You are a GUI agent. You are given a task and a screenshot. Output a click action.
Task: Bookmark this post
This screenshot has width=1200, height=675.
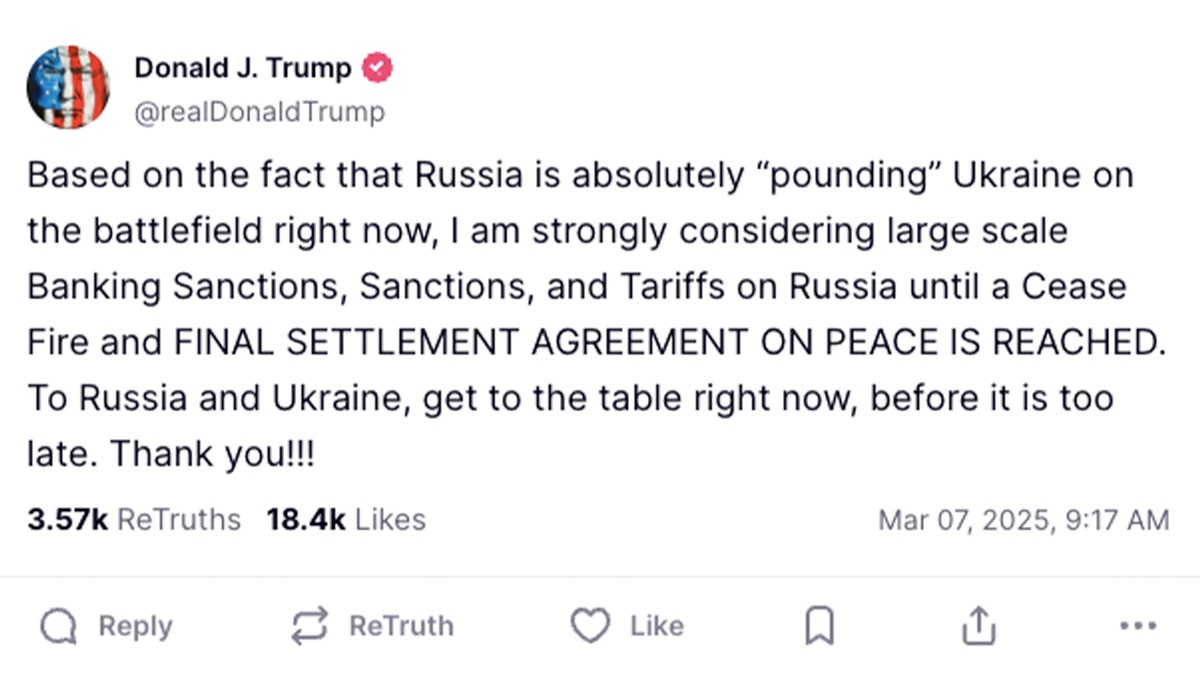click(819, 628)
